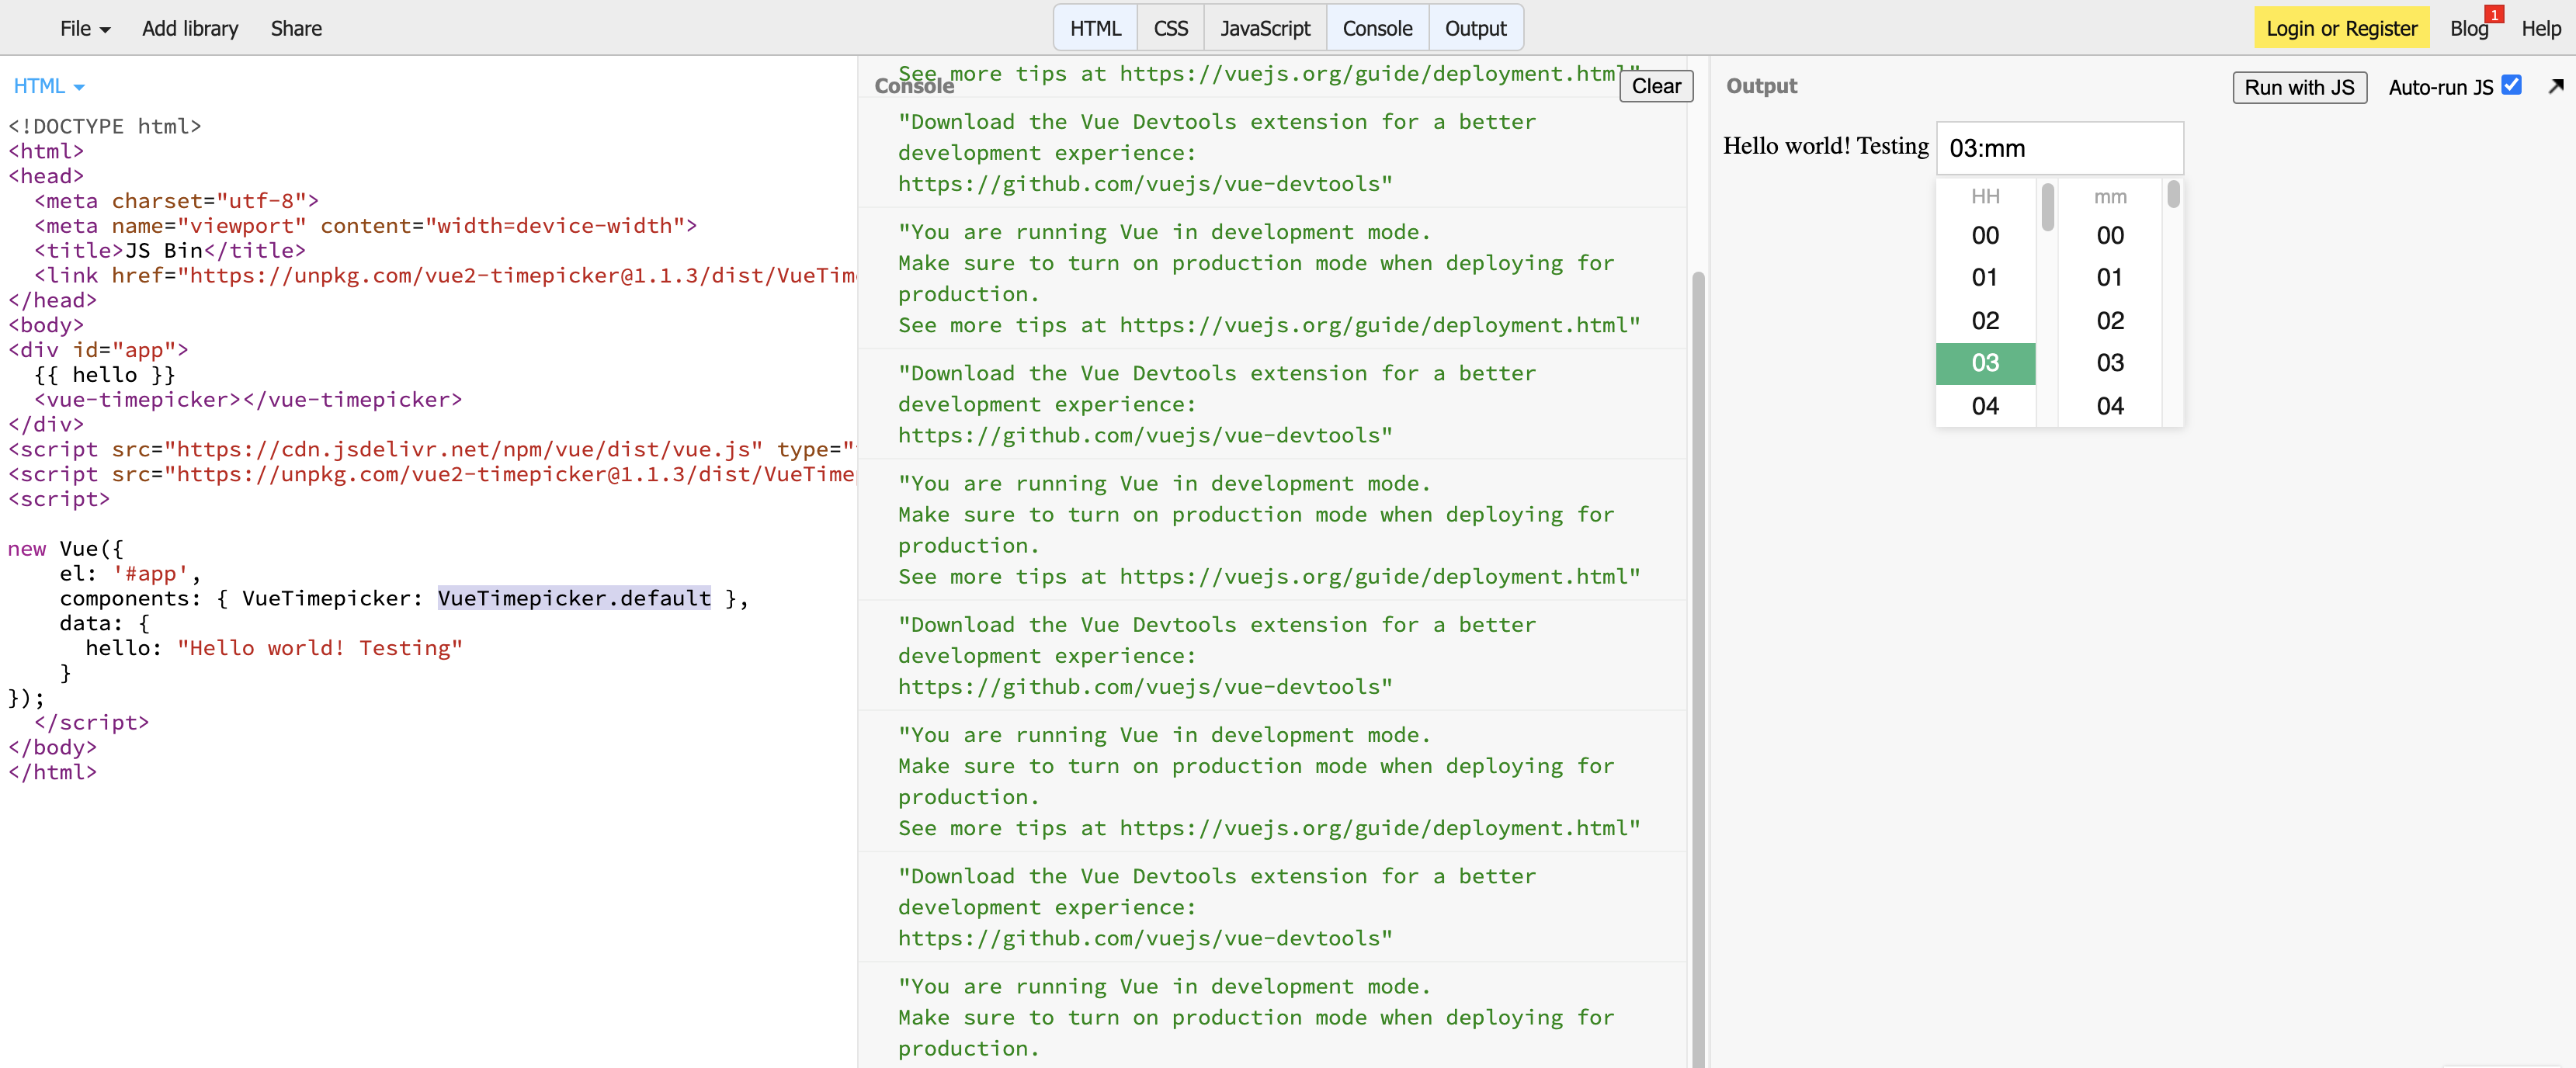
Task: Open the Add library menu
Action: 190,28
